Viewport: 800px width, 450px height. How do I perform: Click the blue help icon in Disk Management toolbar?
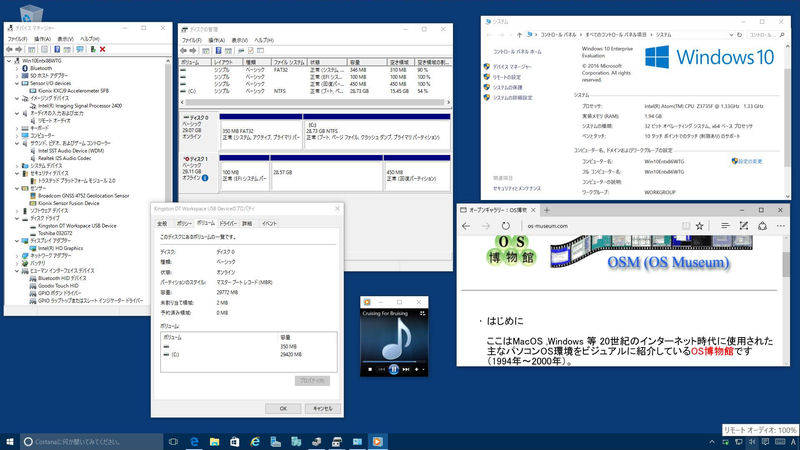point(218,51)
